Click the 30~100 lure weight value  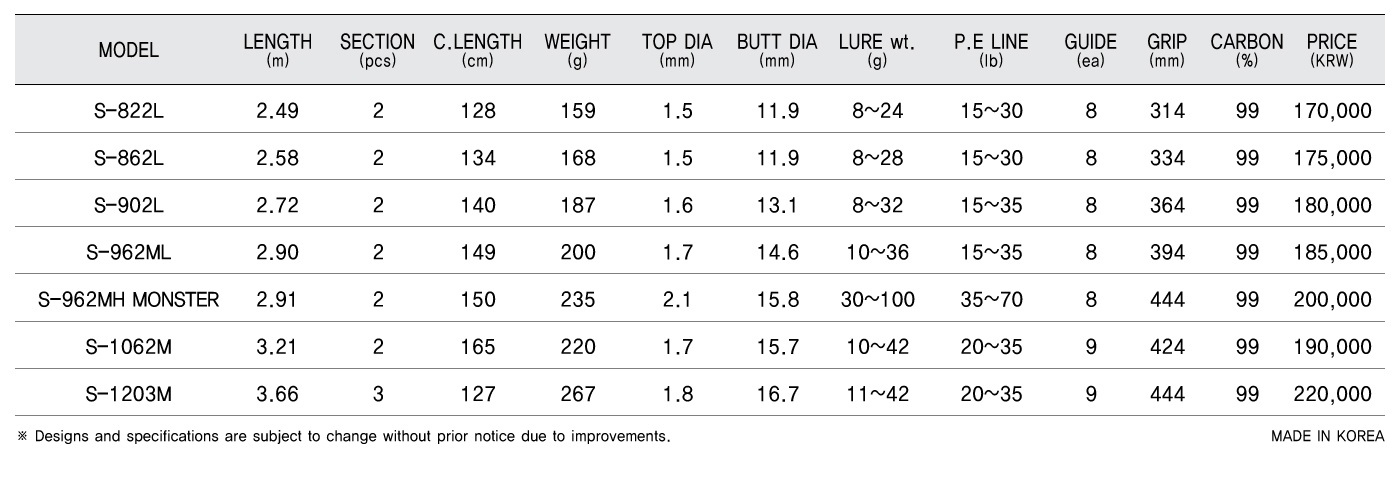tap(877, 299)
